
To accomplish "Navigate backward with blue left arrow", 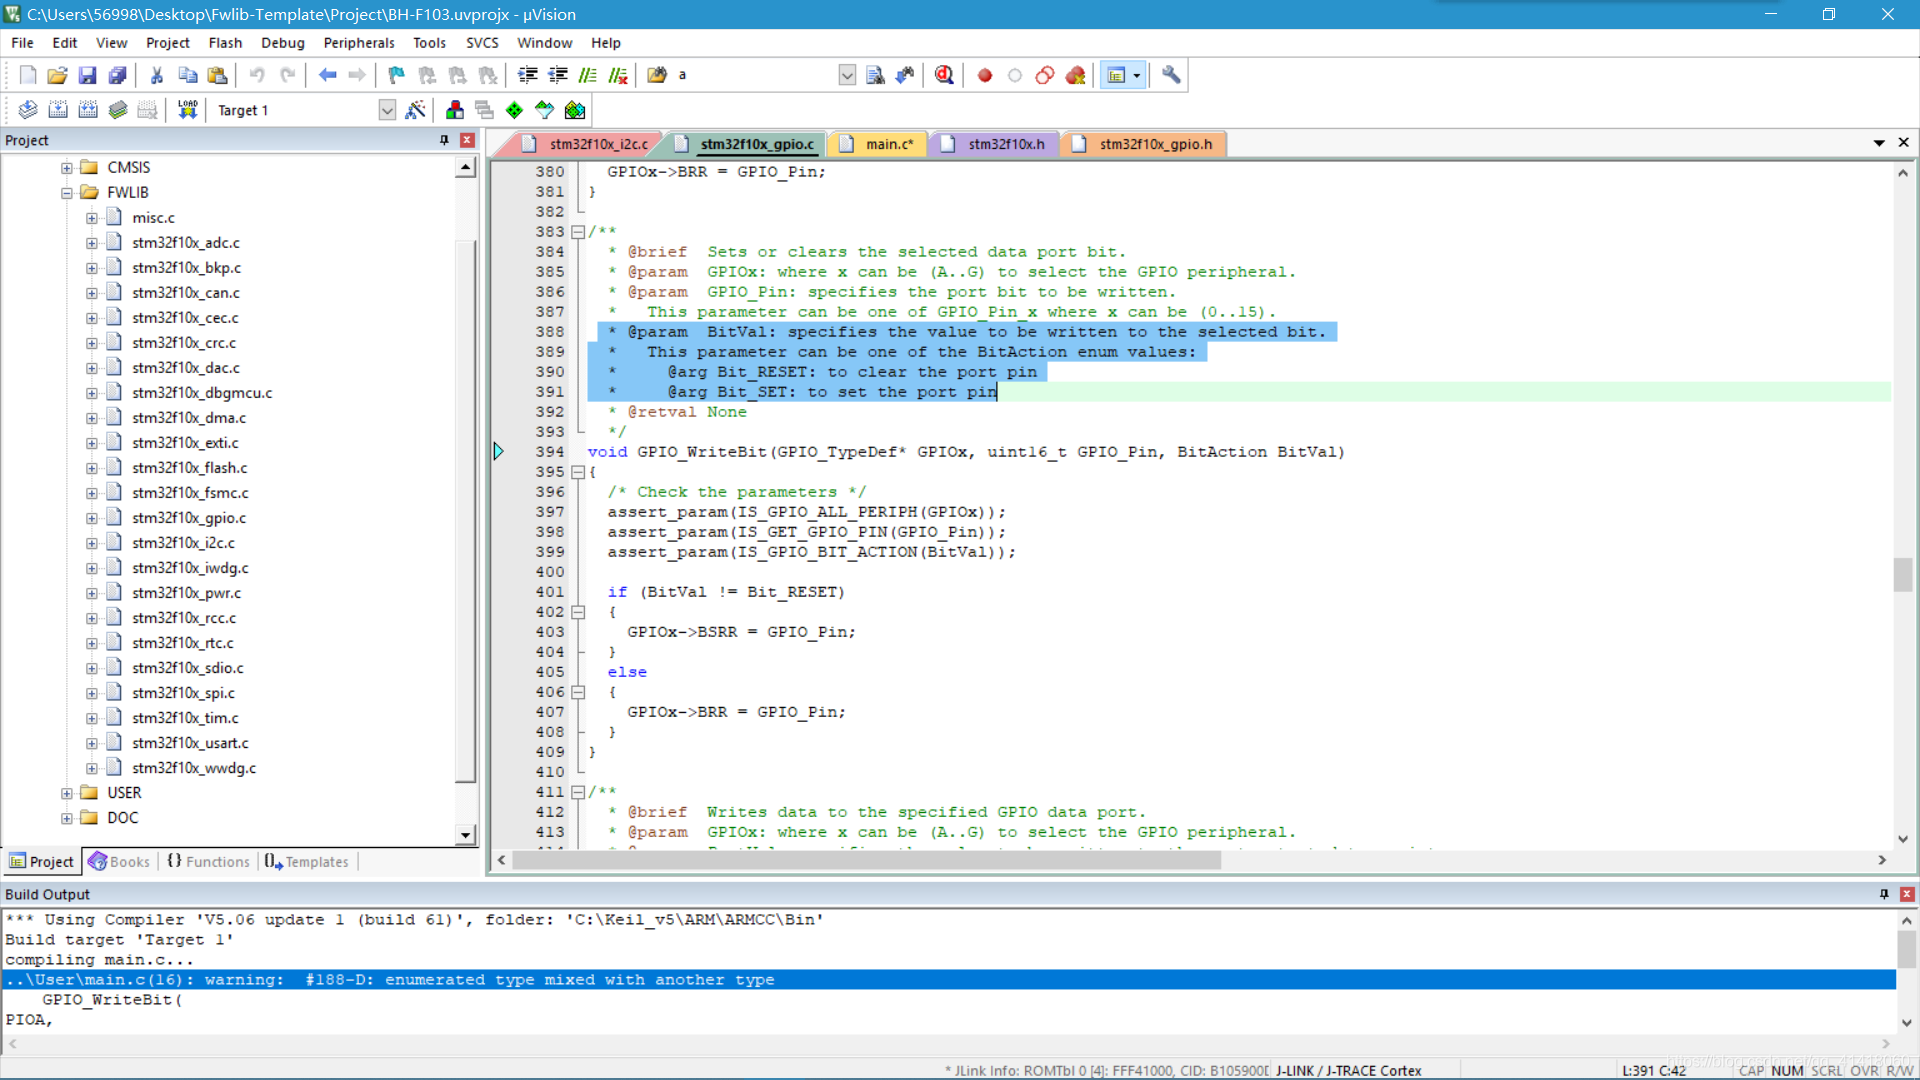I will (327, 75).
